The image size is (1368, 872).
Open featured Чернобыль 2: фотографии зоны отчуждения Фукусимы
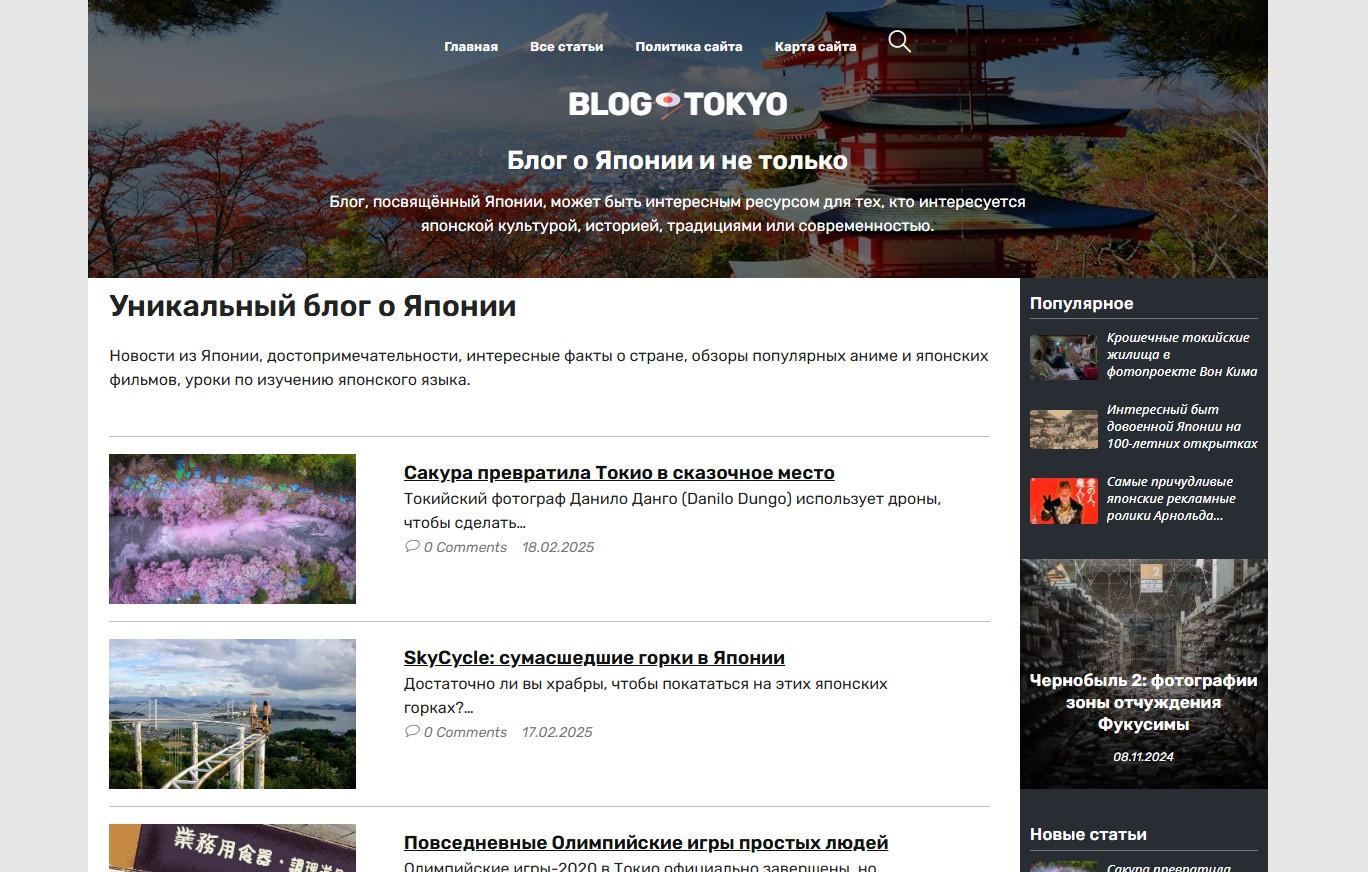tap(1144, 702)
